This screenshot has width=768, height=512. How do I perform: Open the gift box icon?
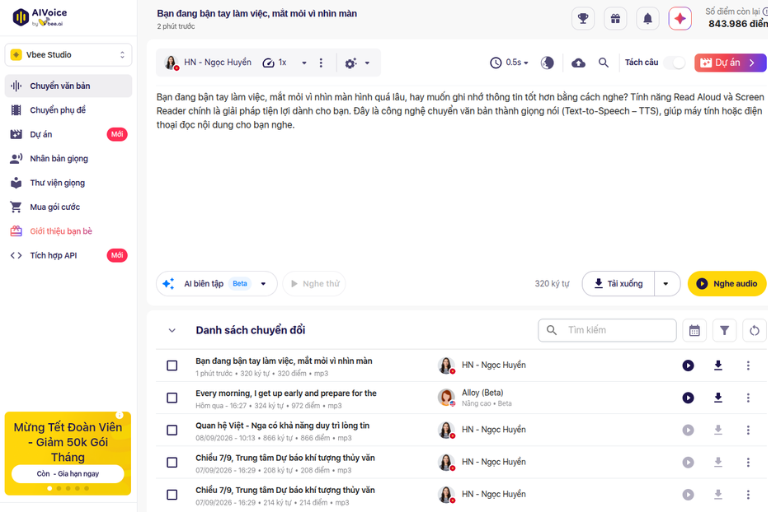pyautogui.click(x=615, y=19)
